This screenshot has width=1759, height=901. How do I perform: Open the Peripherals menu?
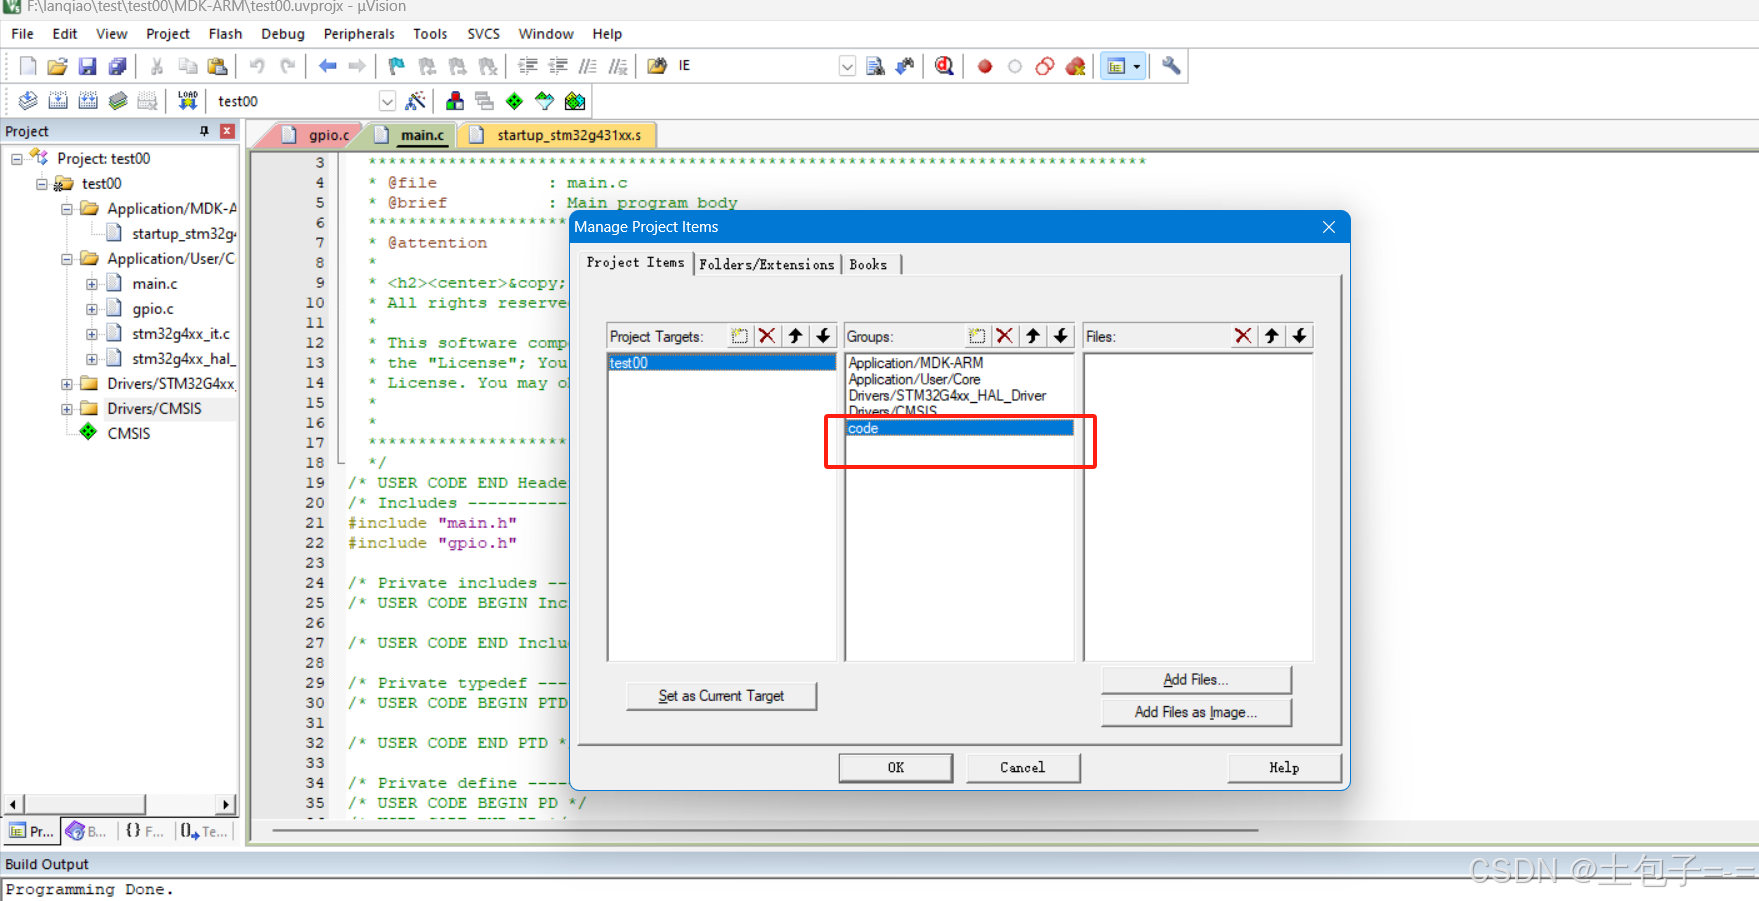point(359,34)
